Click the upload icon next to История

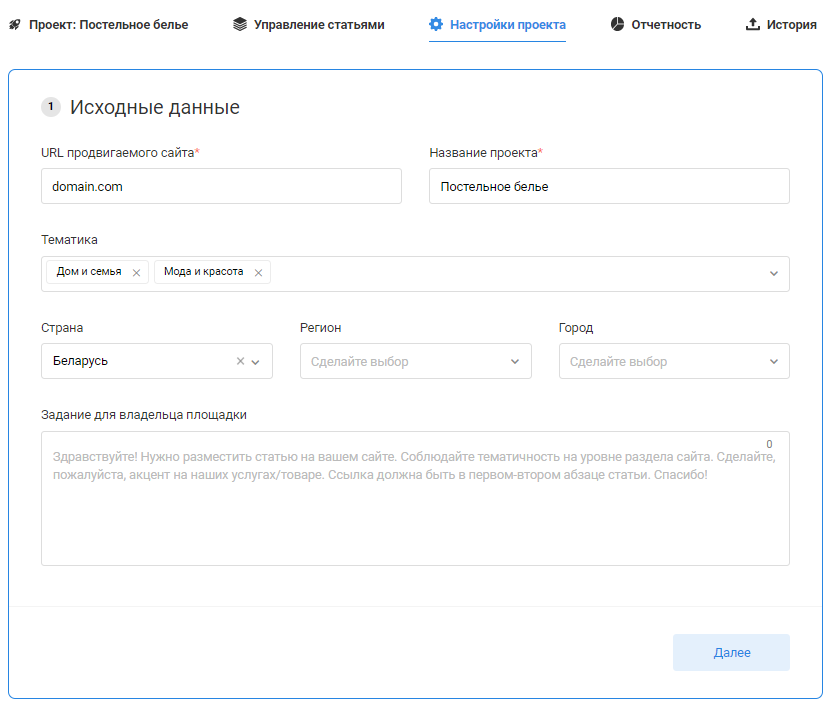pos(753,25)
